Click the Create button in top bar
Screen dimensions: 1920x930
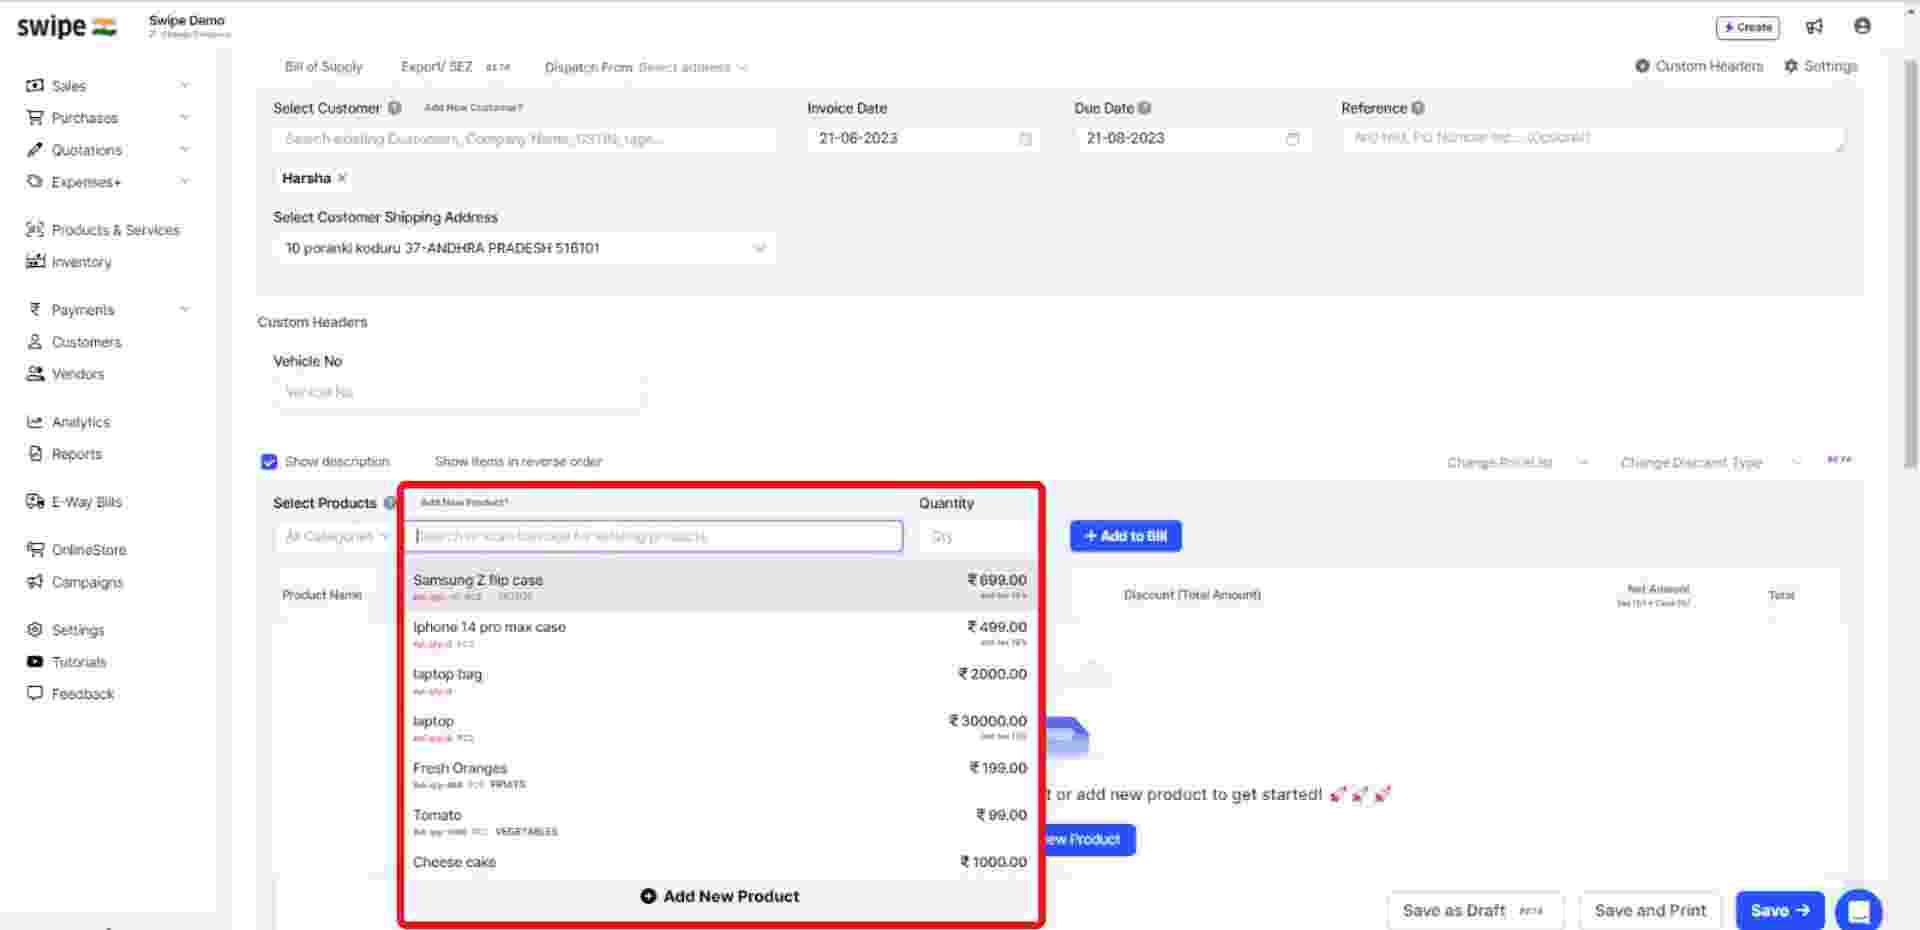pos(1747,27)
